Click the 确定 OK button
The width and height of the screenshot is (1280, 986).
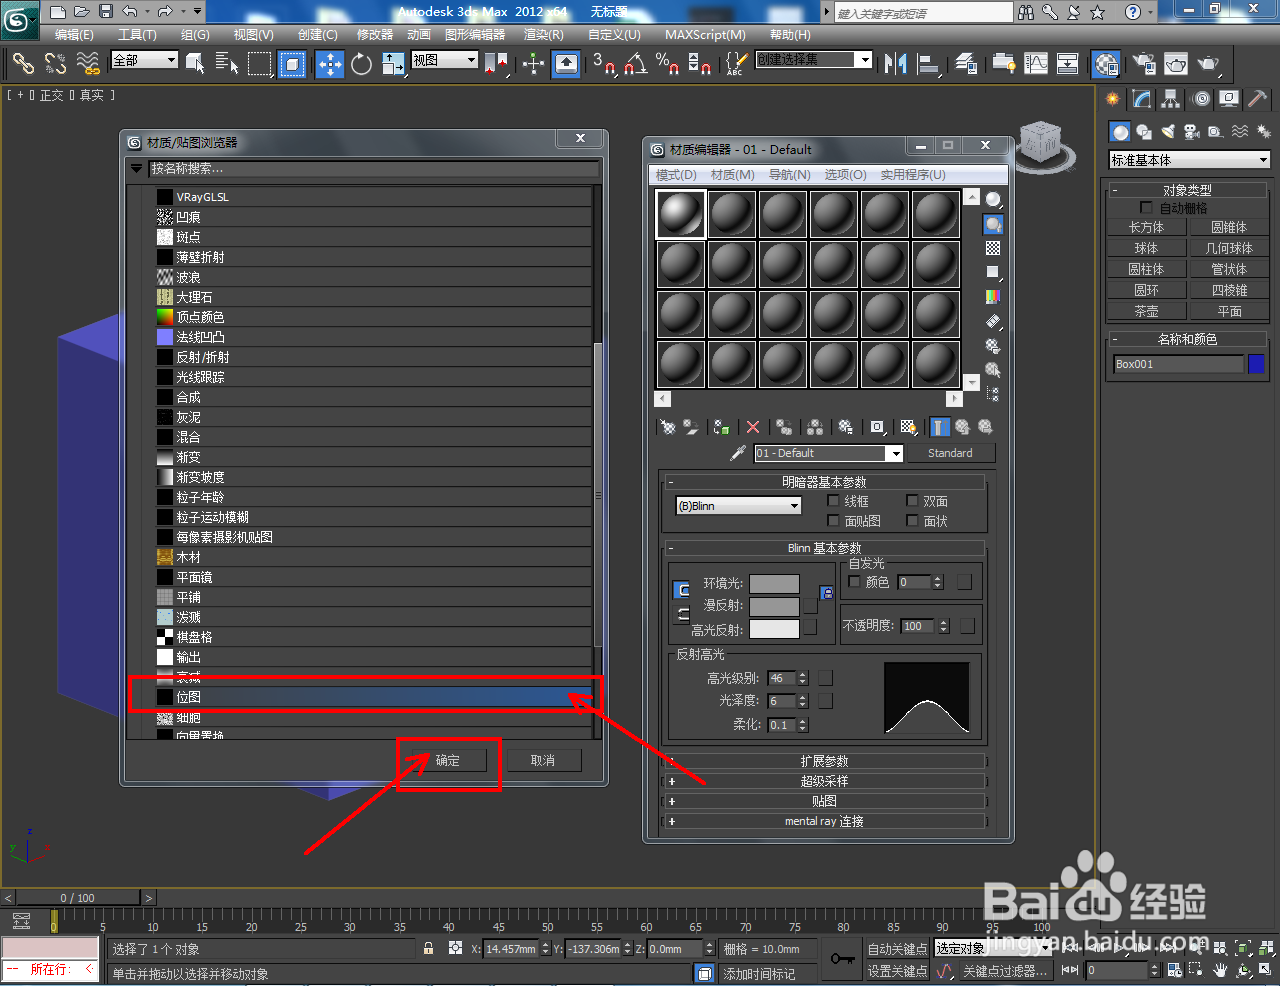point(447,761)
